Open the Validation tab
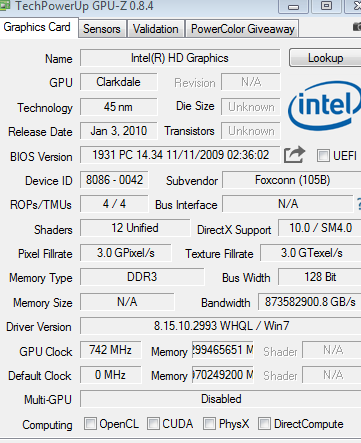 coord(156,29)
